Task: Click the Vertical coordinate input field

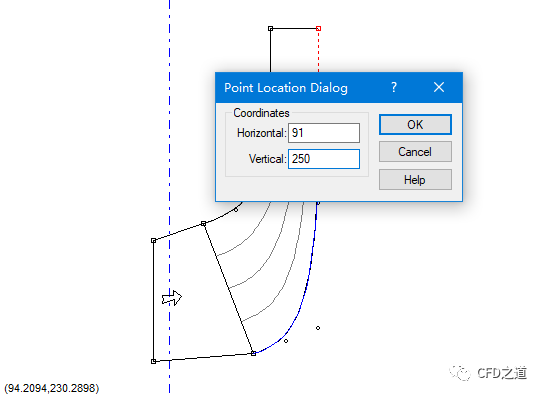Action: (324, 159)
